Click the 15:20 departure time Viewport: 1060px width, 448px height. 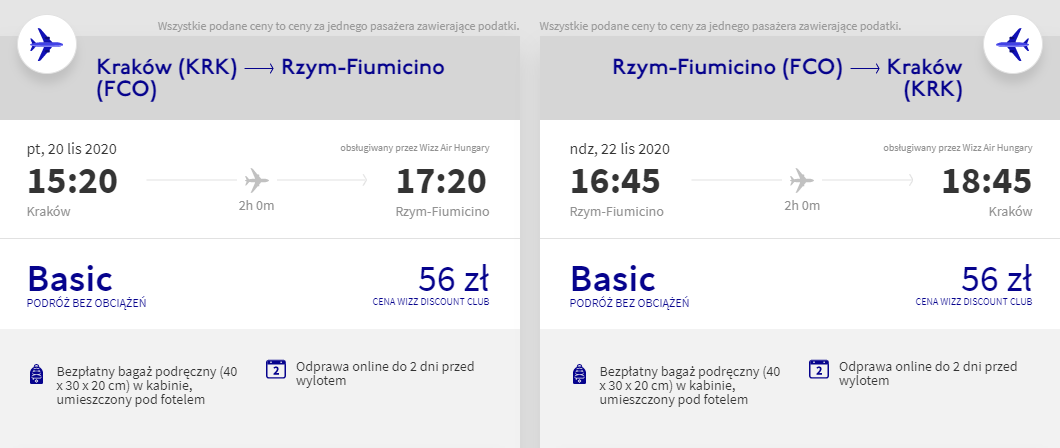pyautogui.click(x=72, y=181)
